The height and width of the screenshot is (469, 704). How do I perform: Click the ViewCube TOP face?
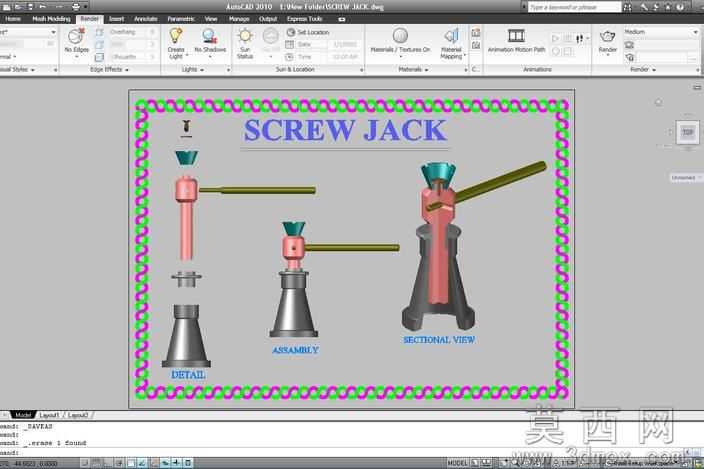click(687, 132)
